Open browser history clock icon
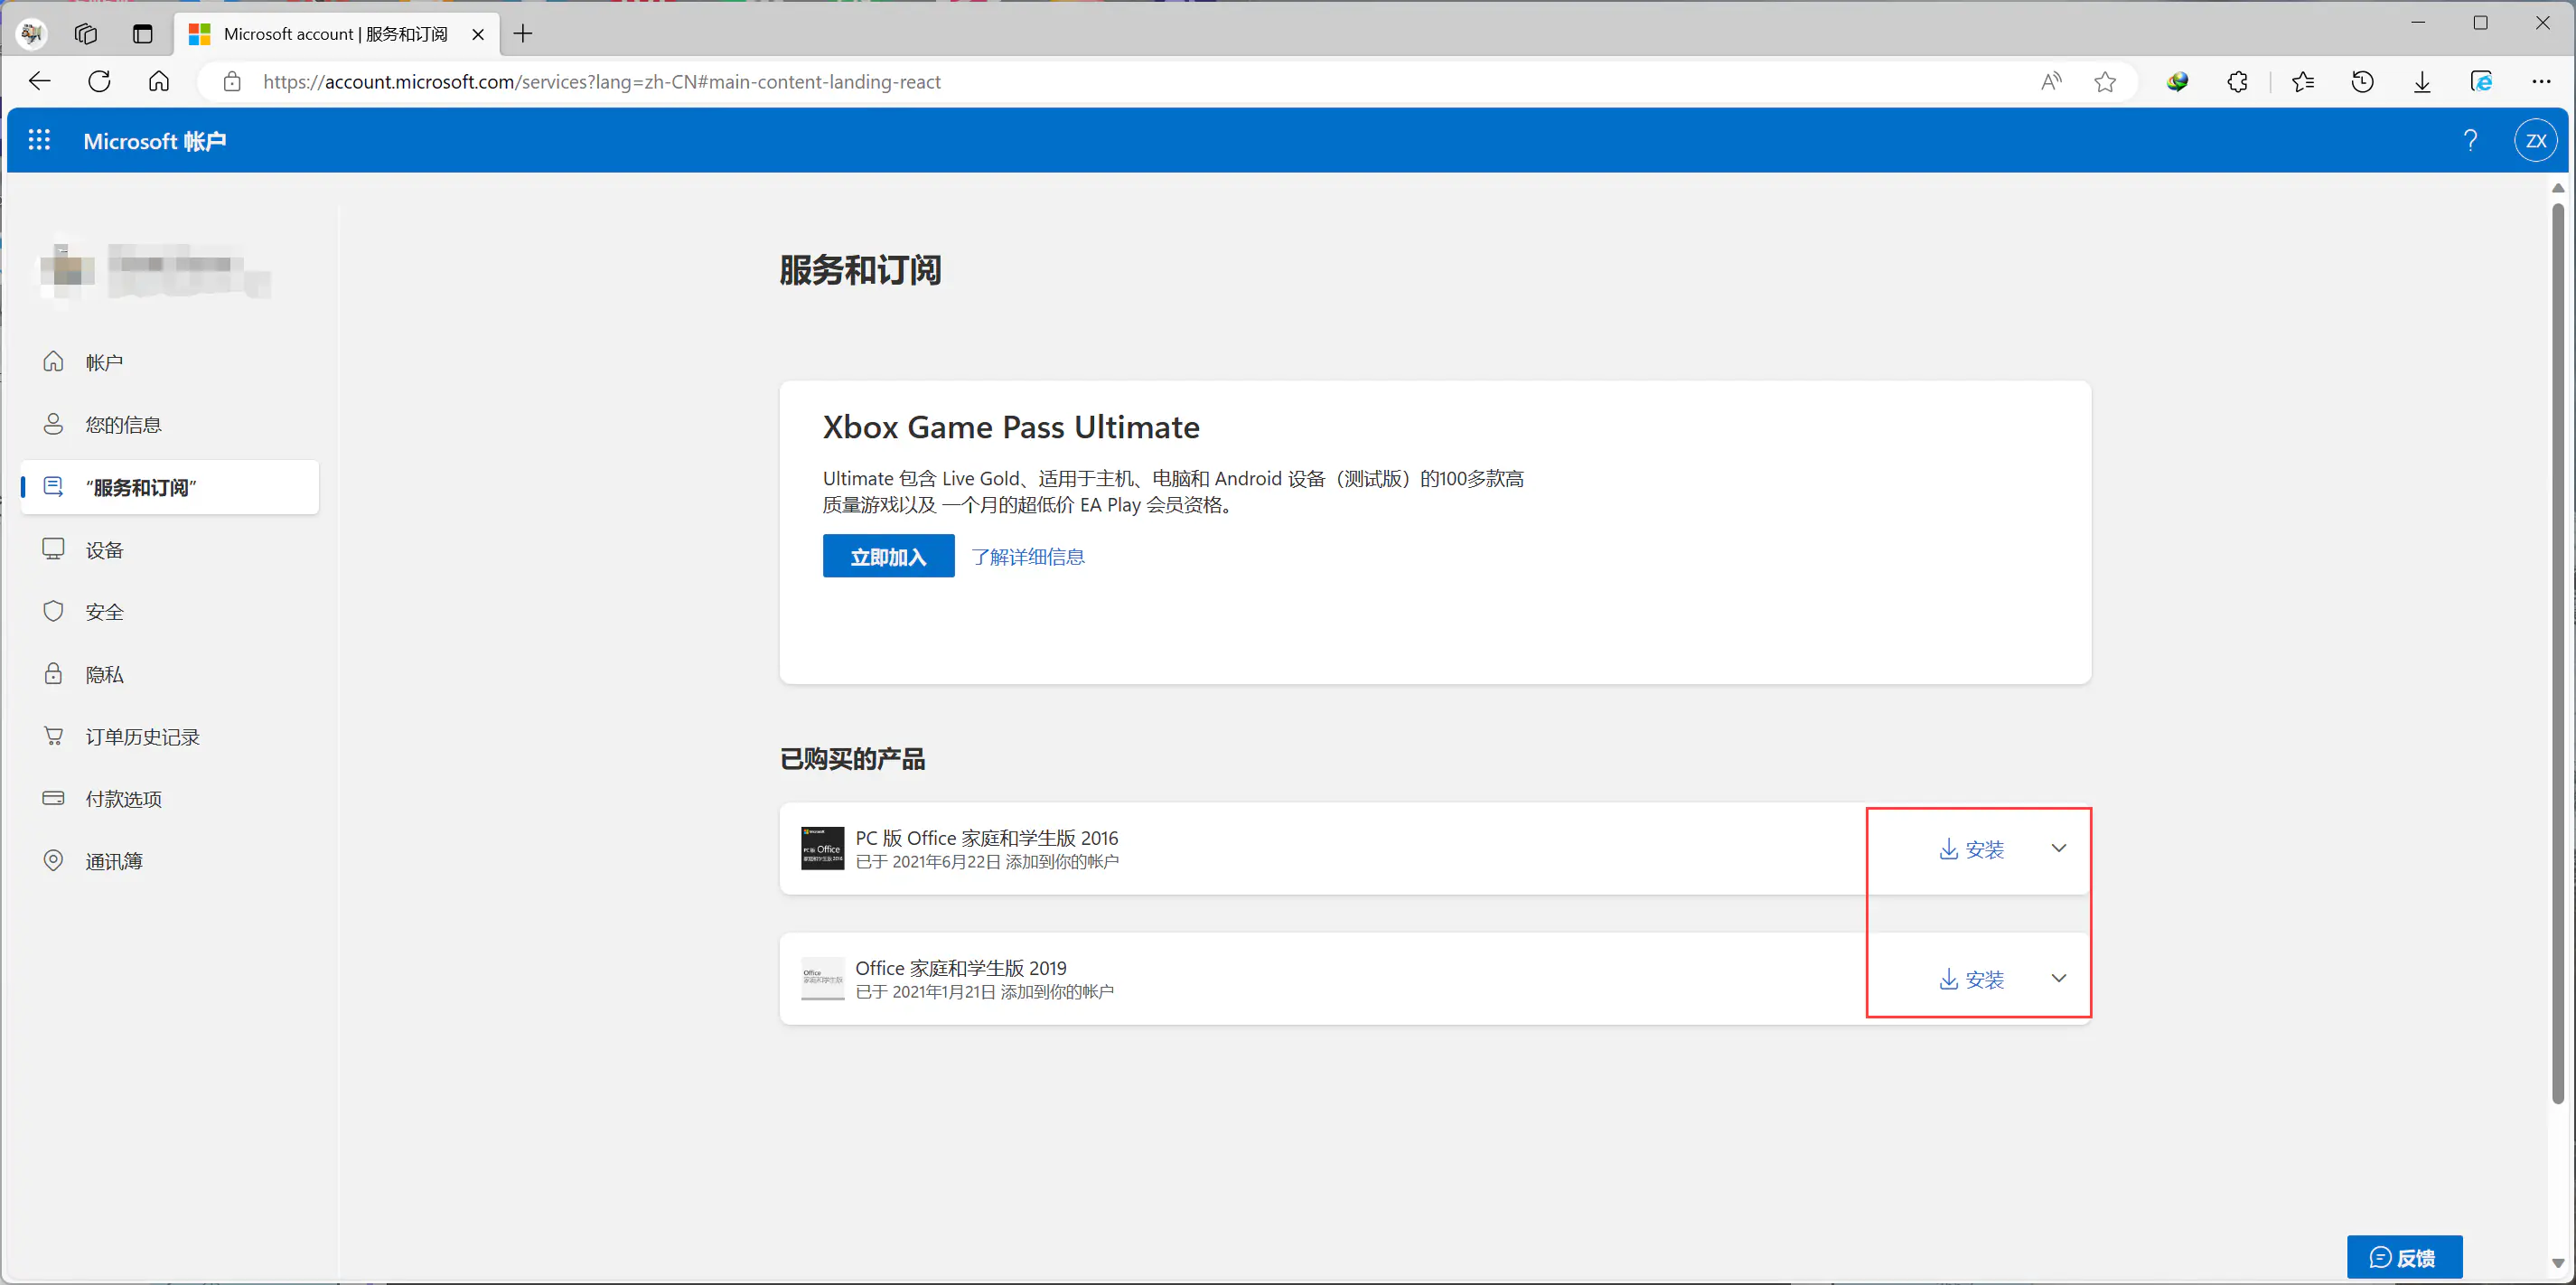The height and width of the screenshot is (1285, 2576). pos(2362,82)
